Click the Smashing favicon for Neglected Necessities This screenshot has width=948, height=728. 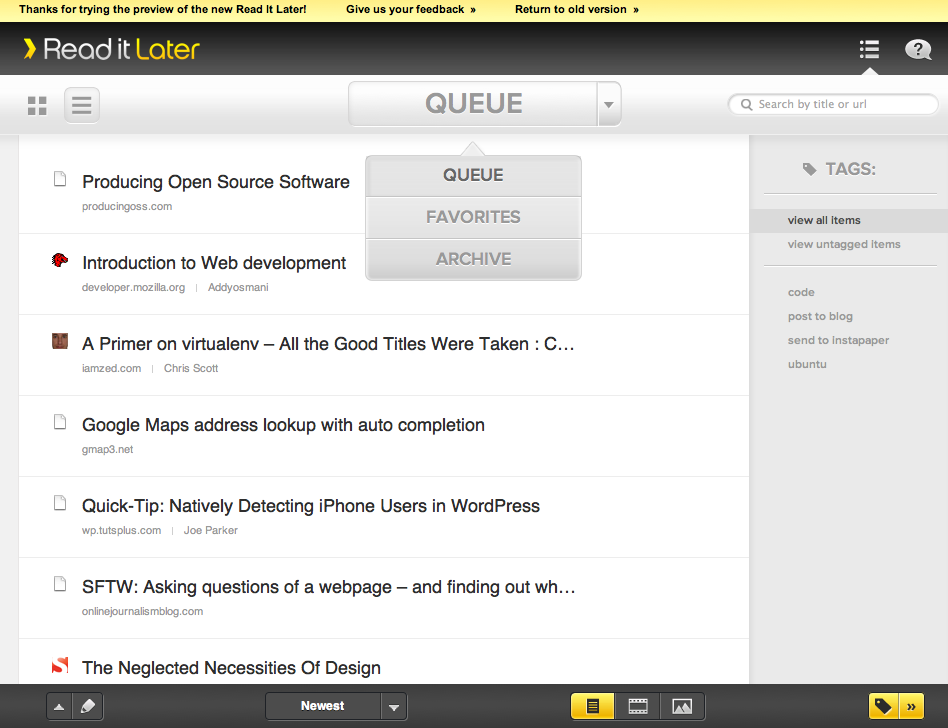[60, 665]
